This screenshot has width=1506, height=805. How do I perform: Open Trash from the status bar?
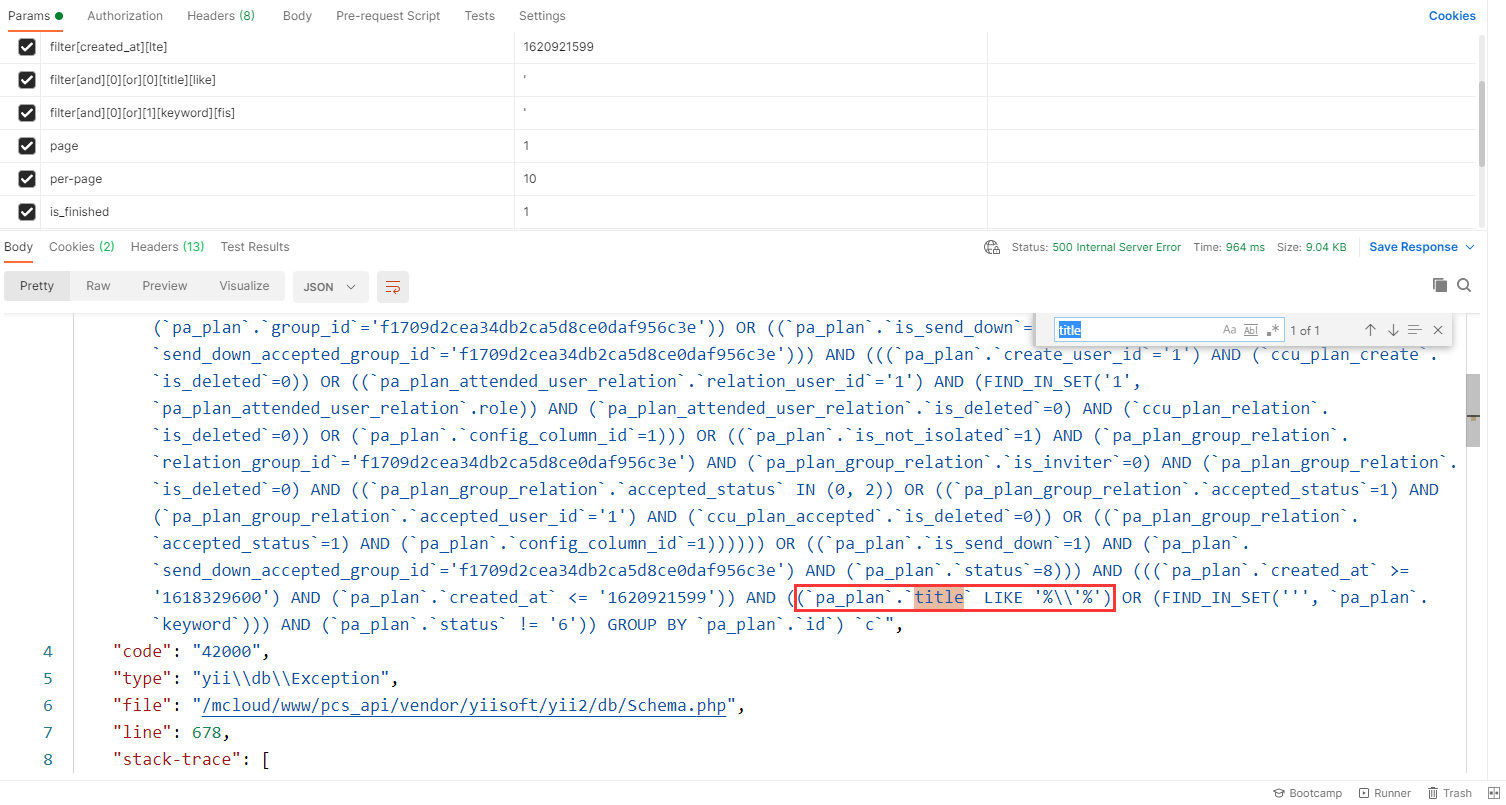tap(1449, 793)
